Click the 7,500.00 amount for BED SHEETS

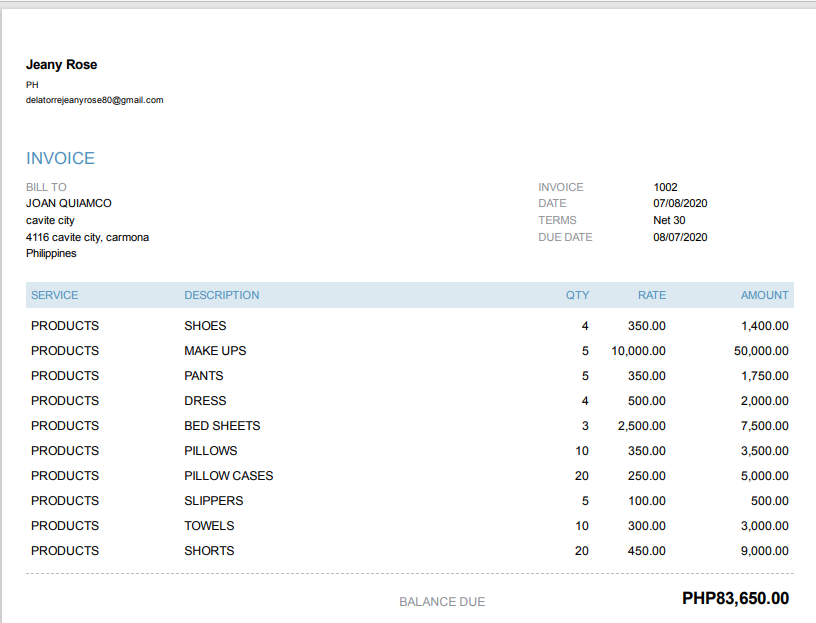(765, 426)
